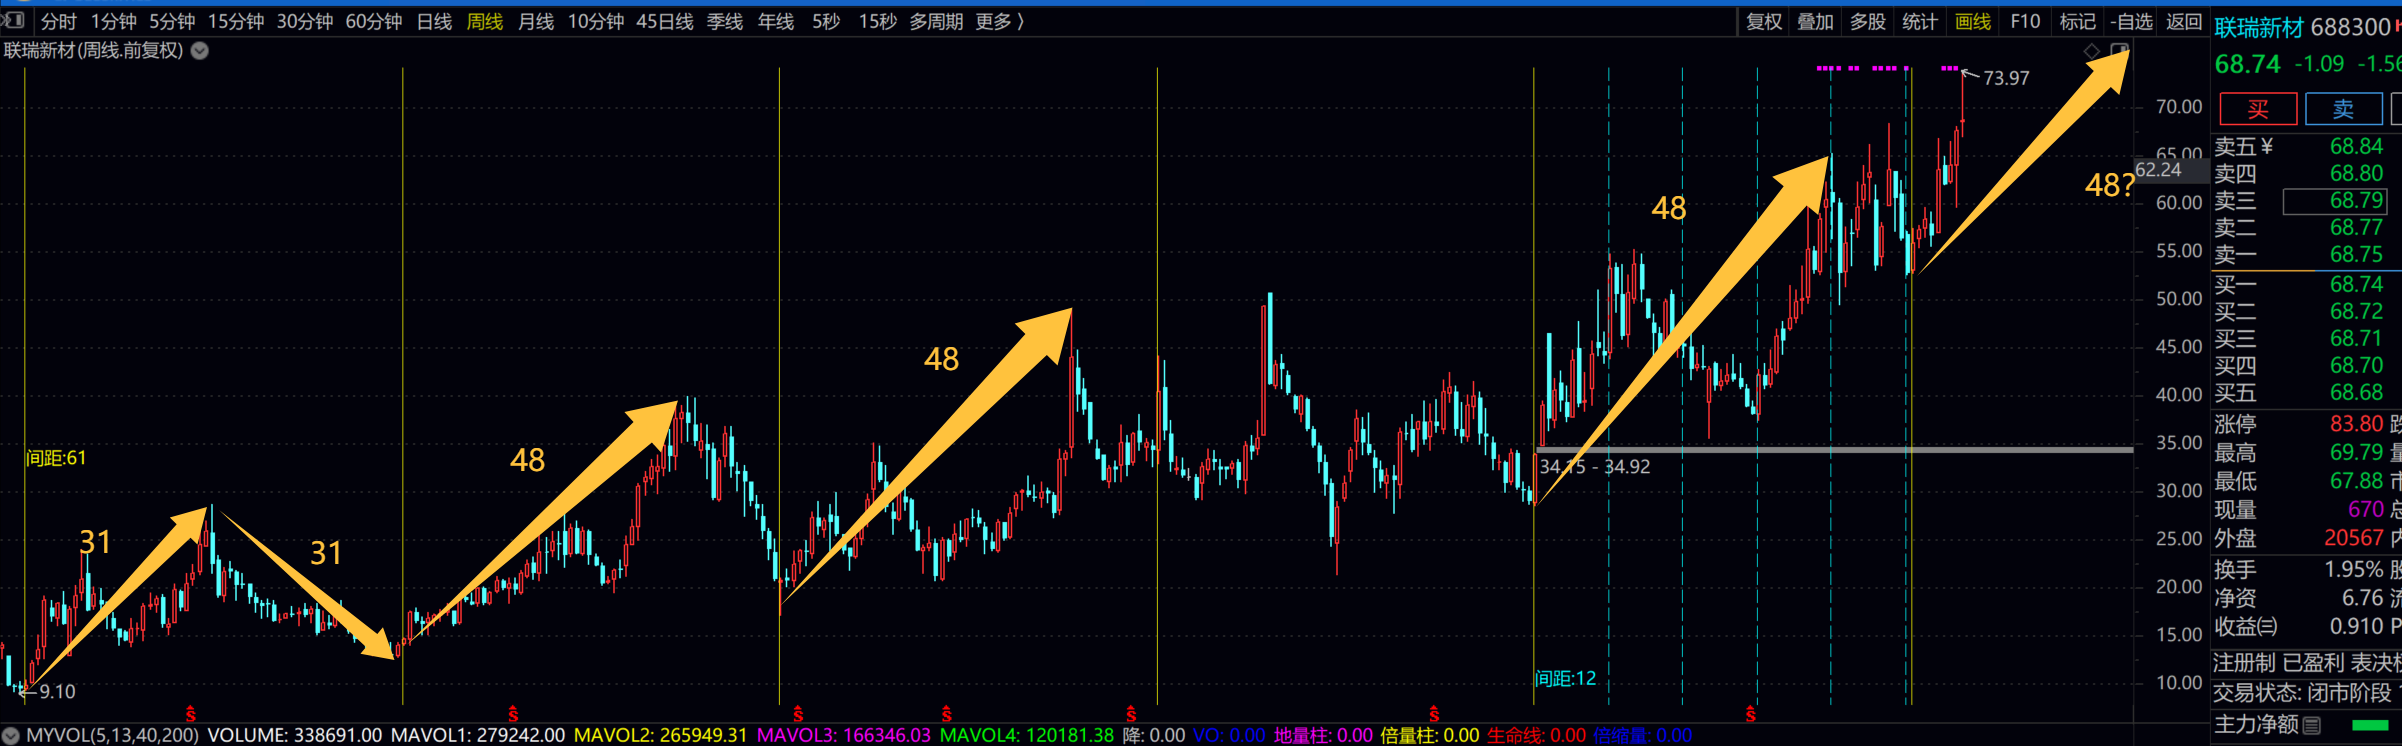
Task: Click the green bar beside 主力净额
Action: pyautogui.click(x=2370, y=725)
